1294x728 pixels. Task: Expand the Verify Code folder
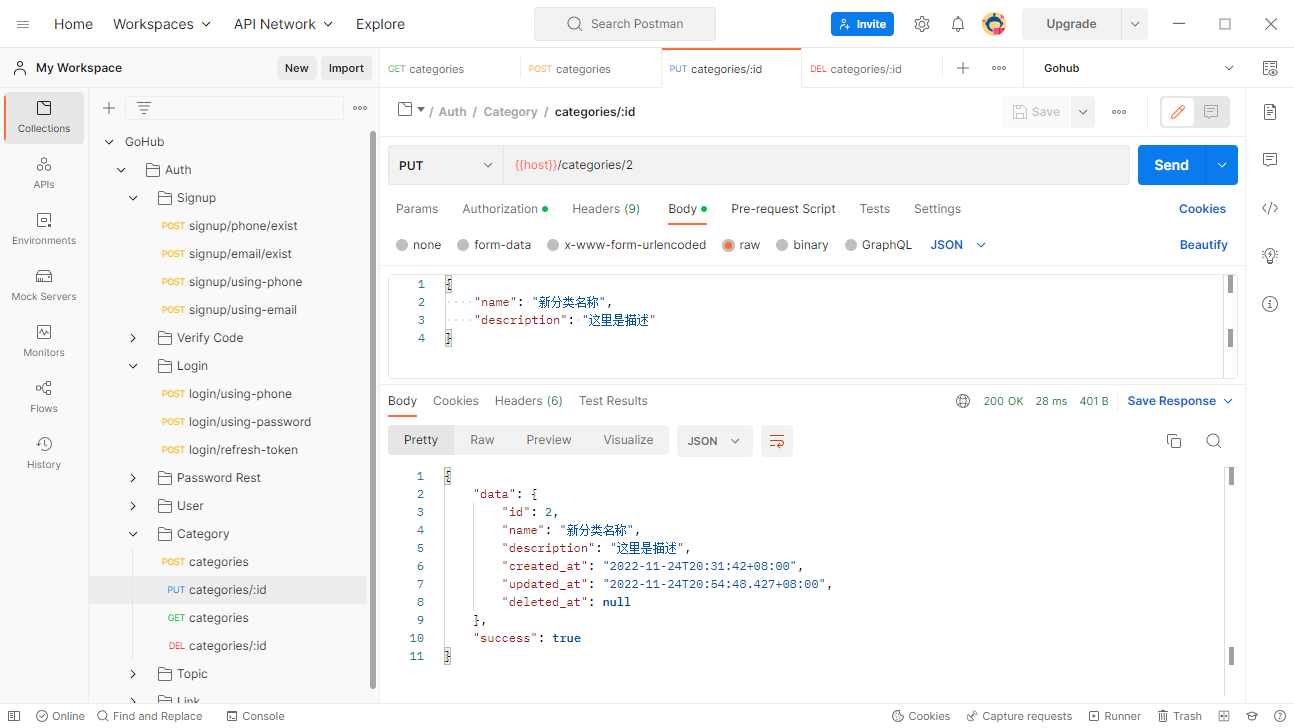point(133,338)
